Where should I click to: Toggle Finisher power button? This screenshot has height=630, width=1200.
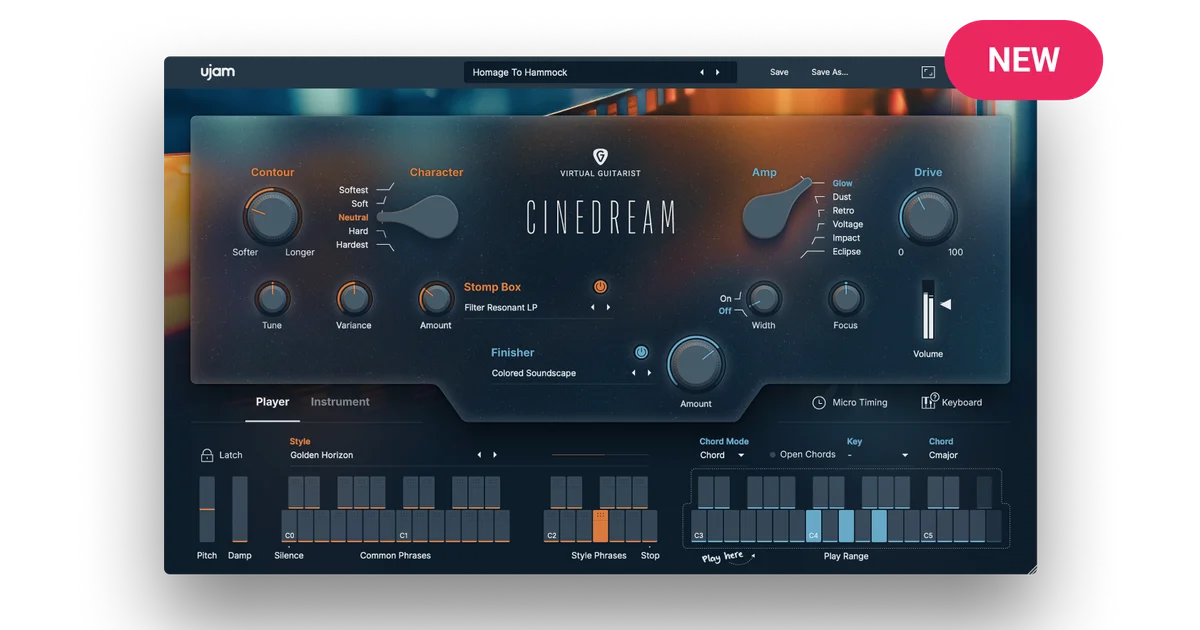[x=641, y=352]
